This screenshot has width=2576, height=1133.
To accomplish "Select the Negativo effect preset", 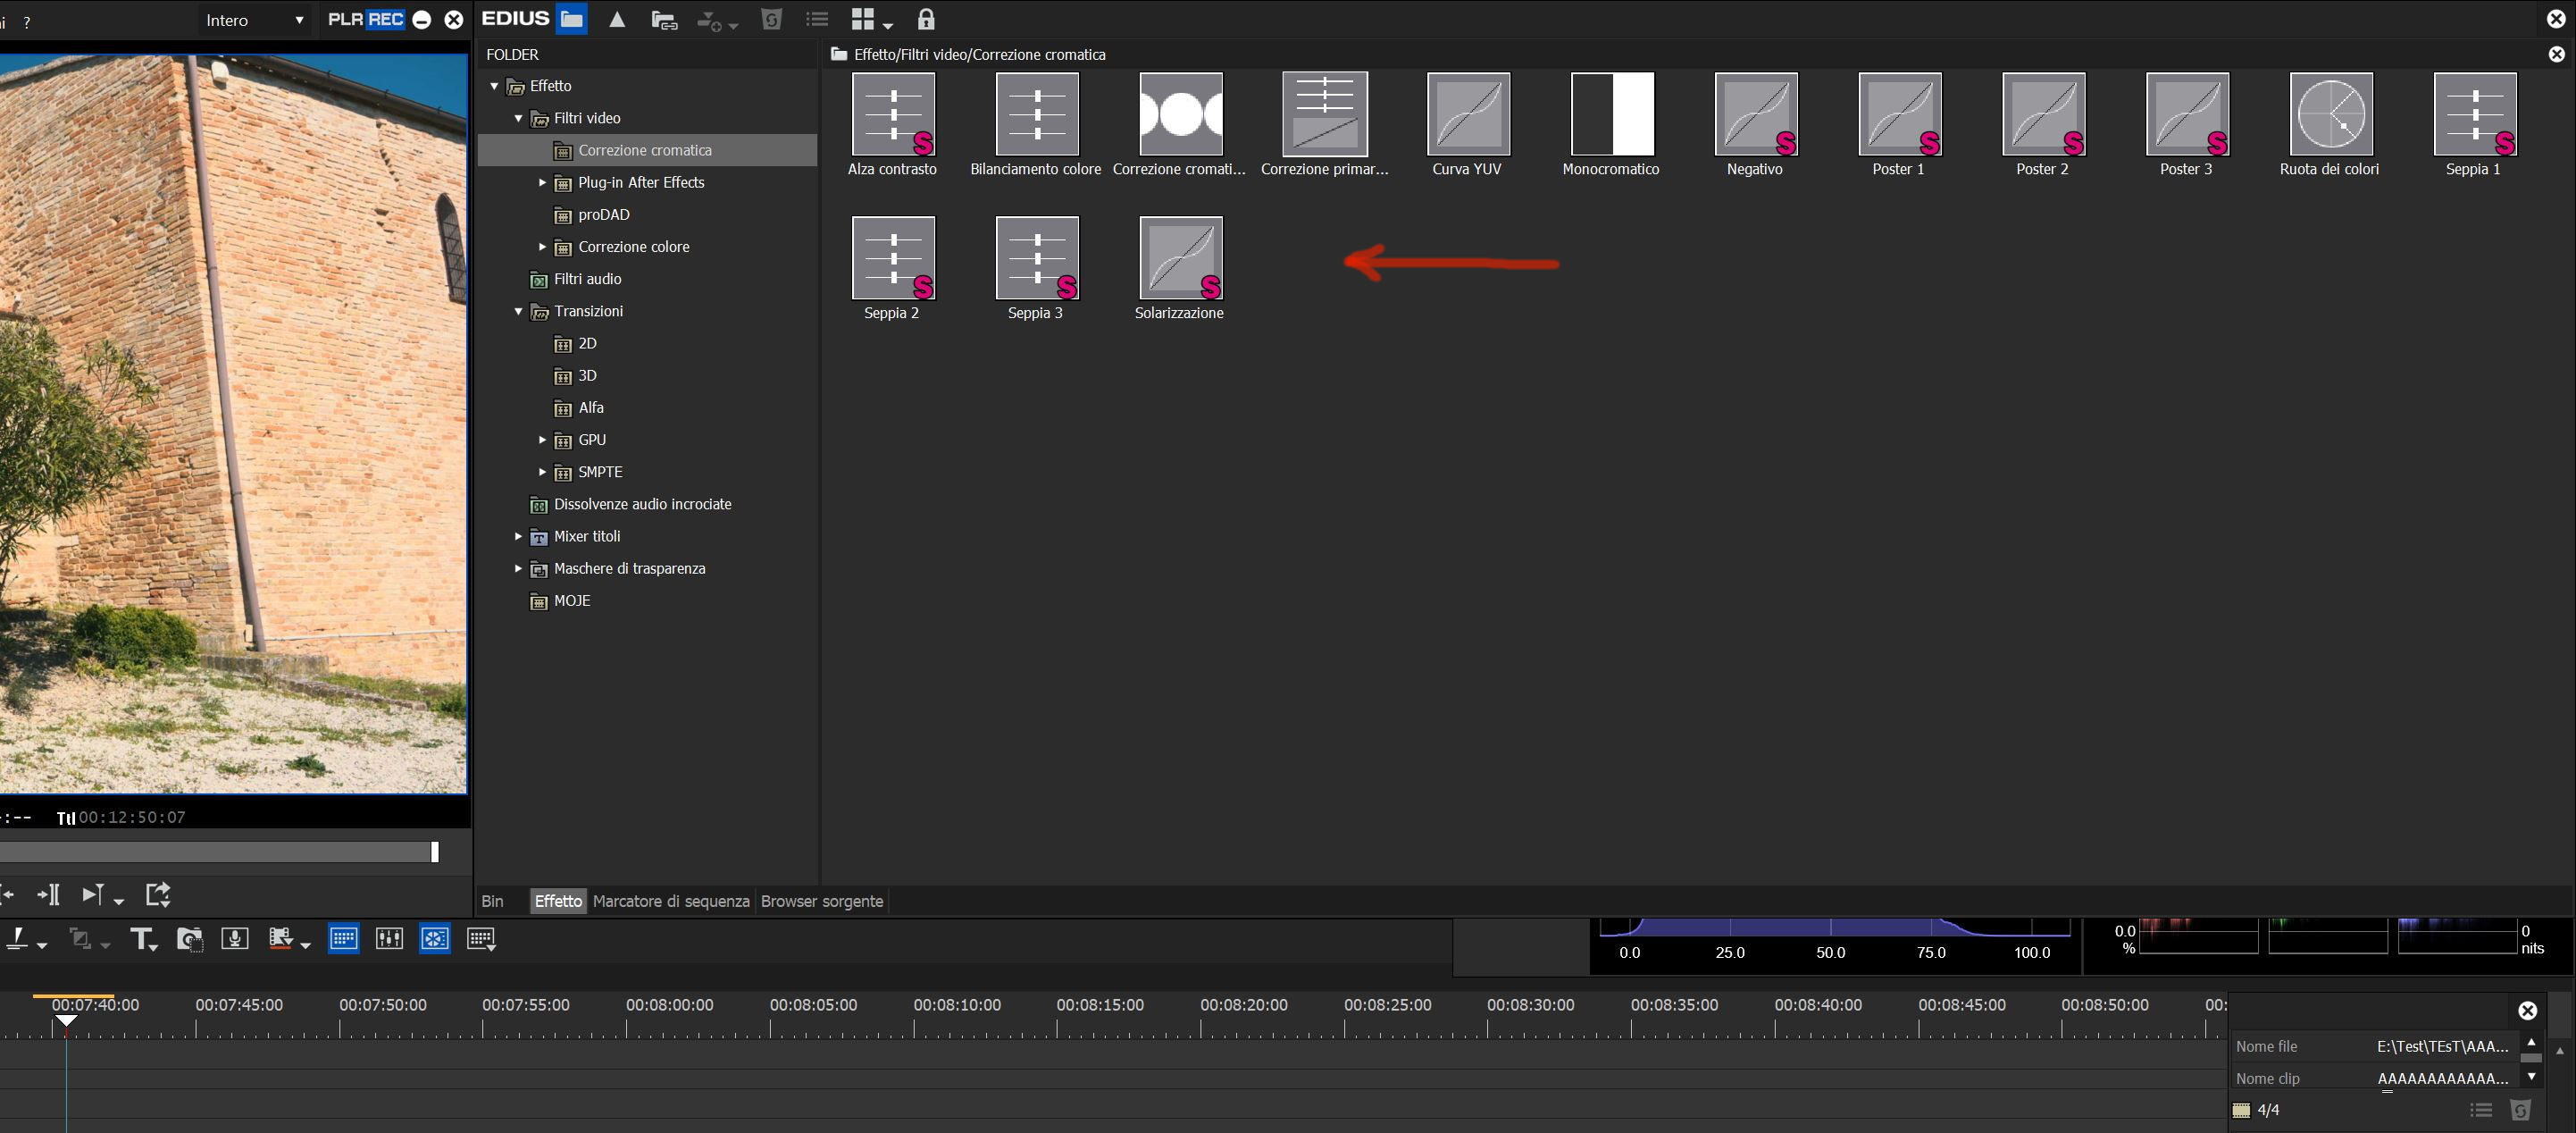I will tap(1756, 114).
